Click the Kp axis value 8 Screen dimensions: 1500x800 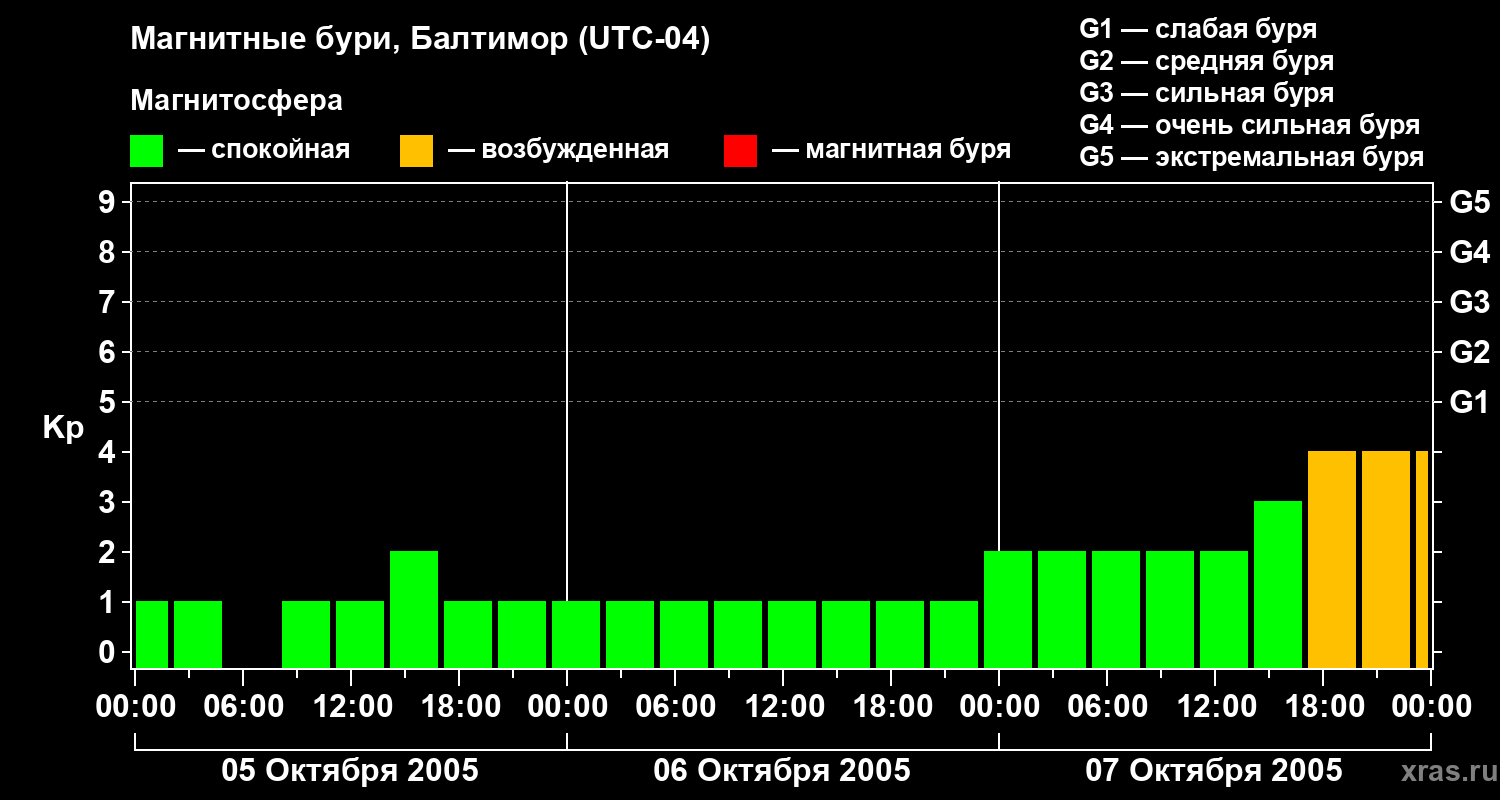click(x=109, y=252)
